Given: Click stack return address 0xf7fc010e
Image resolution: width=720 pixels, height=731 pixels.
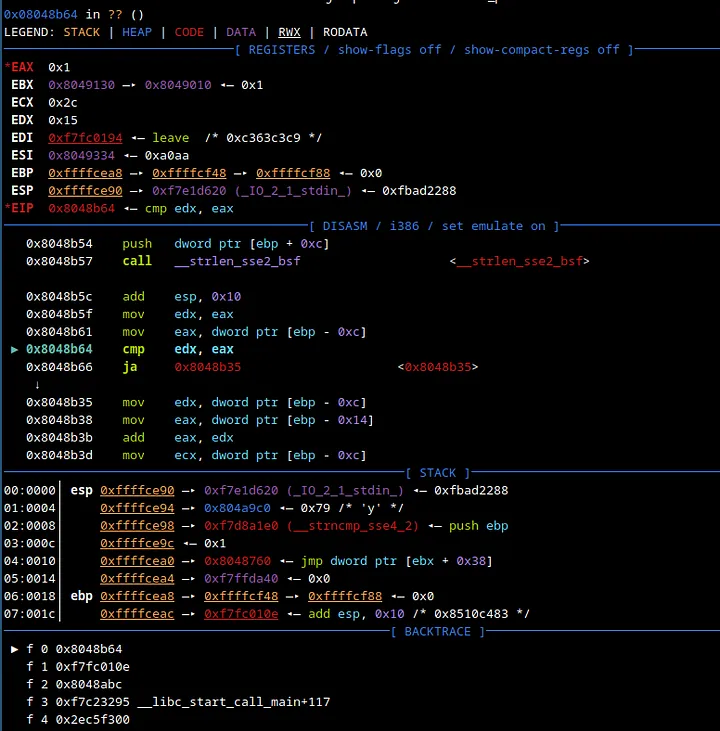Looking at the screenshot, I should coord(241,614).
